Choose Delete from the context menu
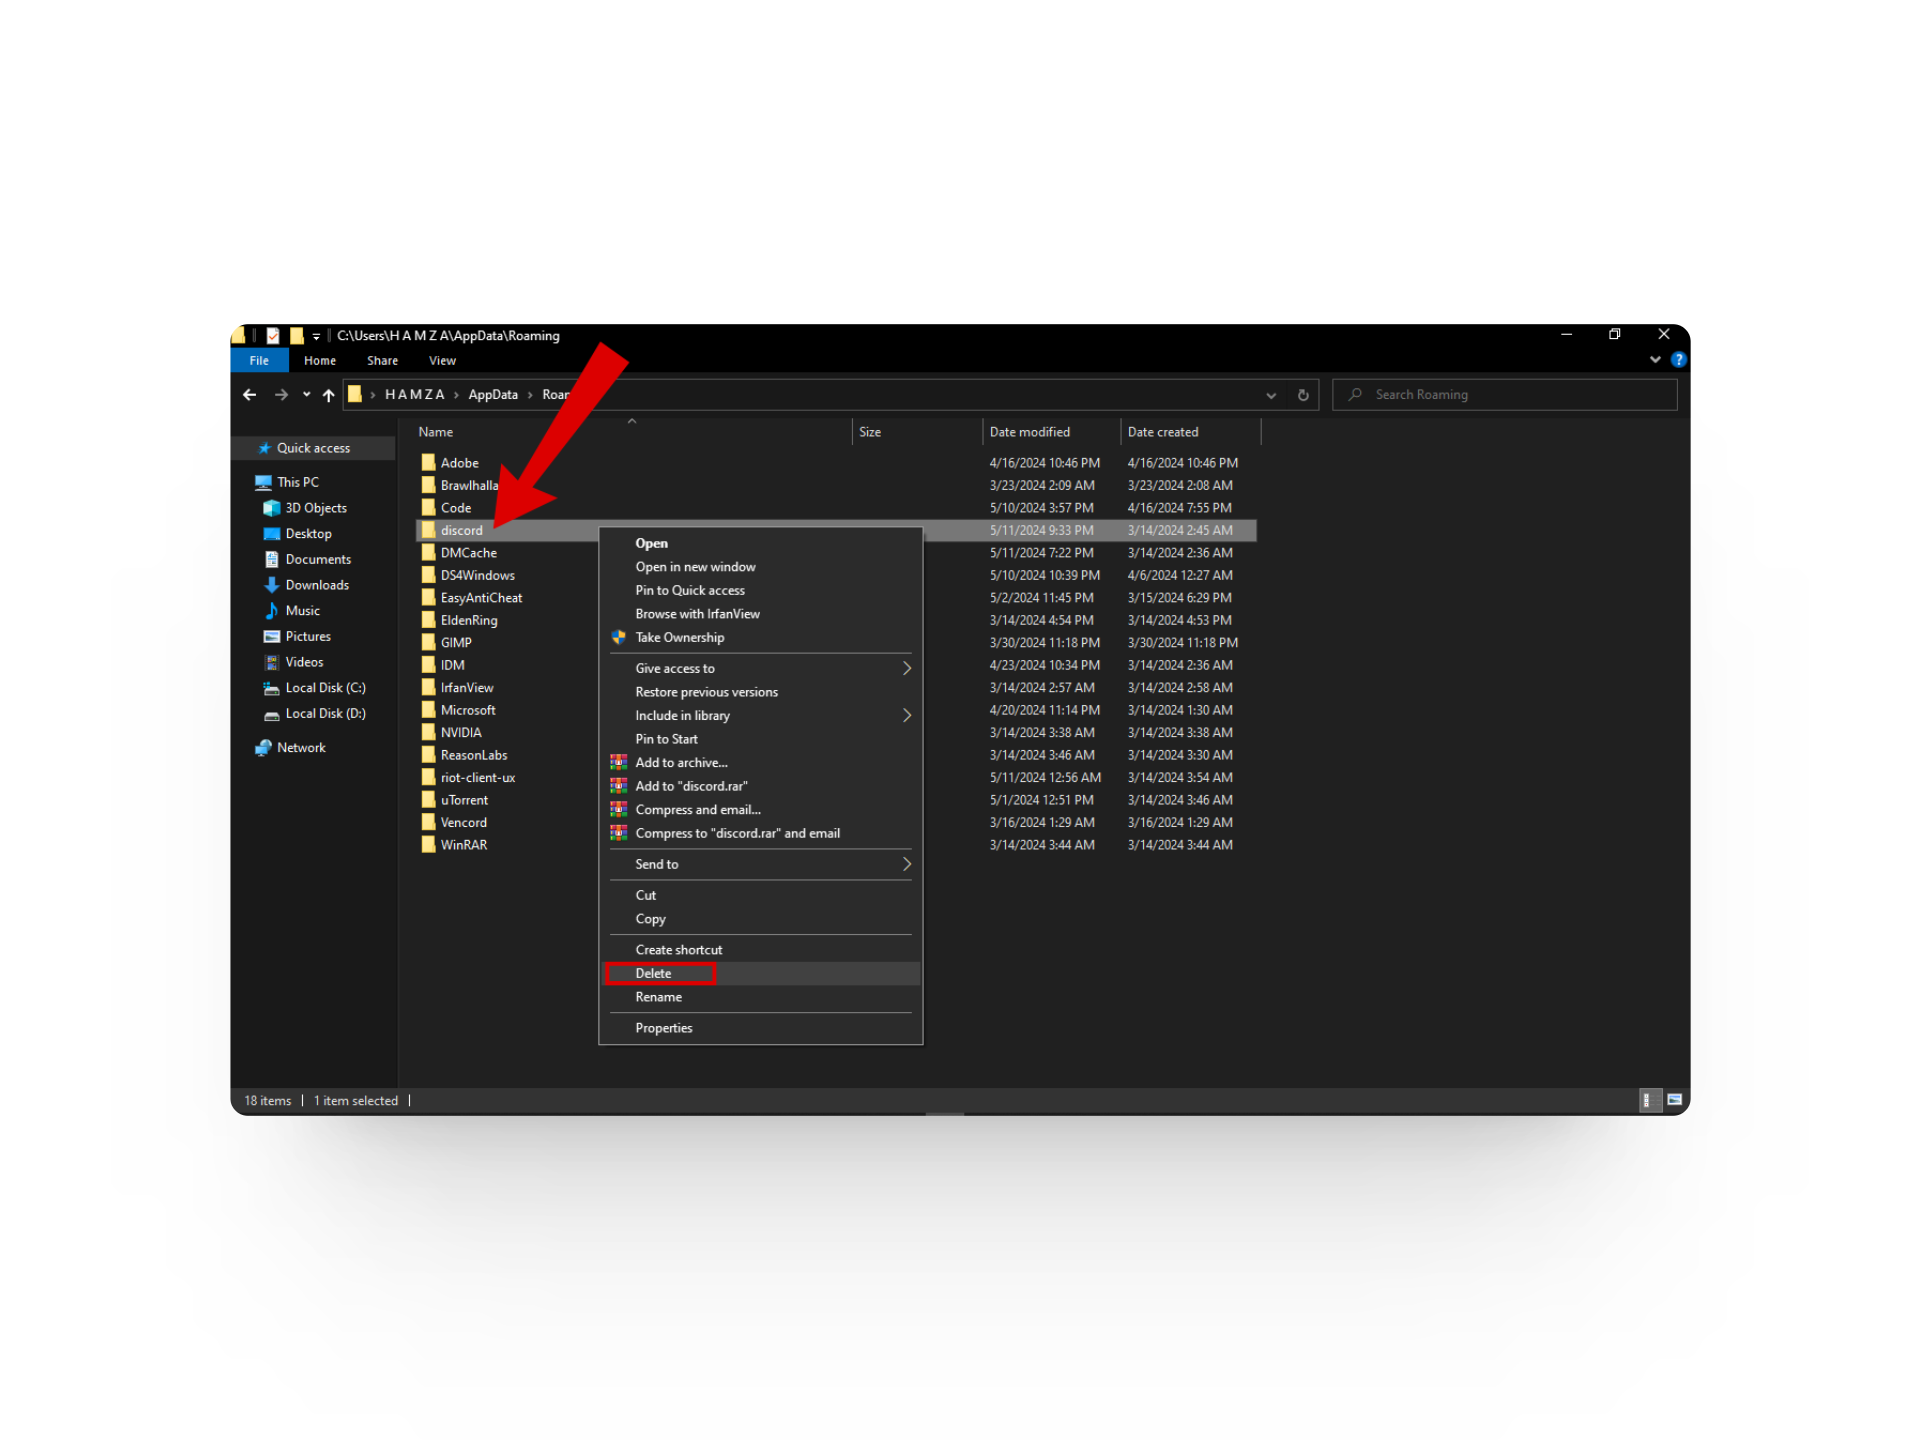Viewport: 1920px width, 1440px height. click(x=653, y=974)
